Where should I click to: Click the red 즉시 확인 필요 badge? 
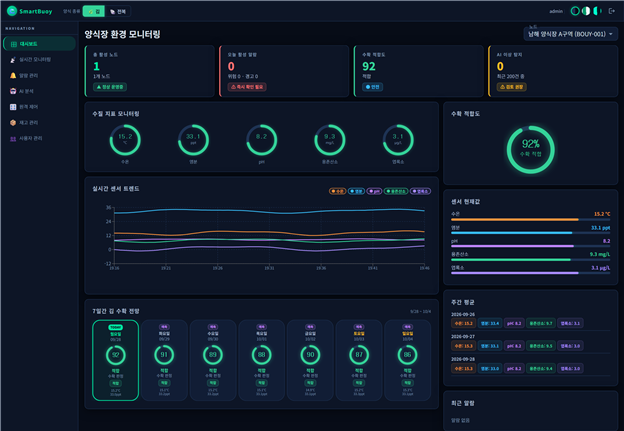pos(247,87)
